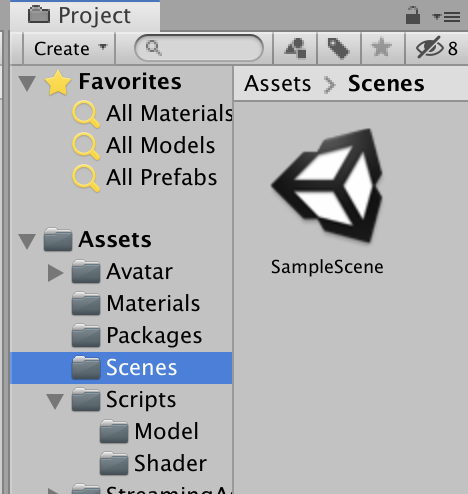This screenshot has height=494, width=468.
Task: Click the All Prefabs search favorite
Action: (x=145, y=178)
